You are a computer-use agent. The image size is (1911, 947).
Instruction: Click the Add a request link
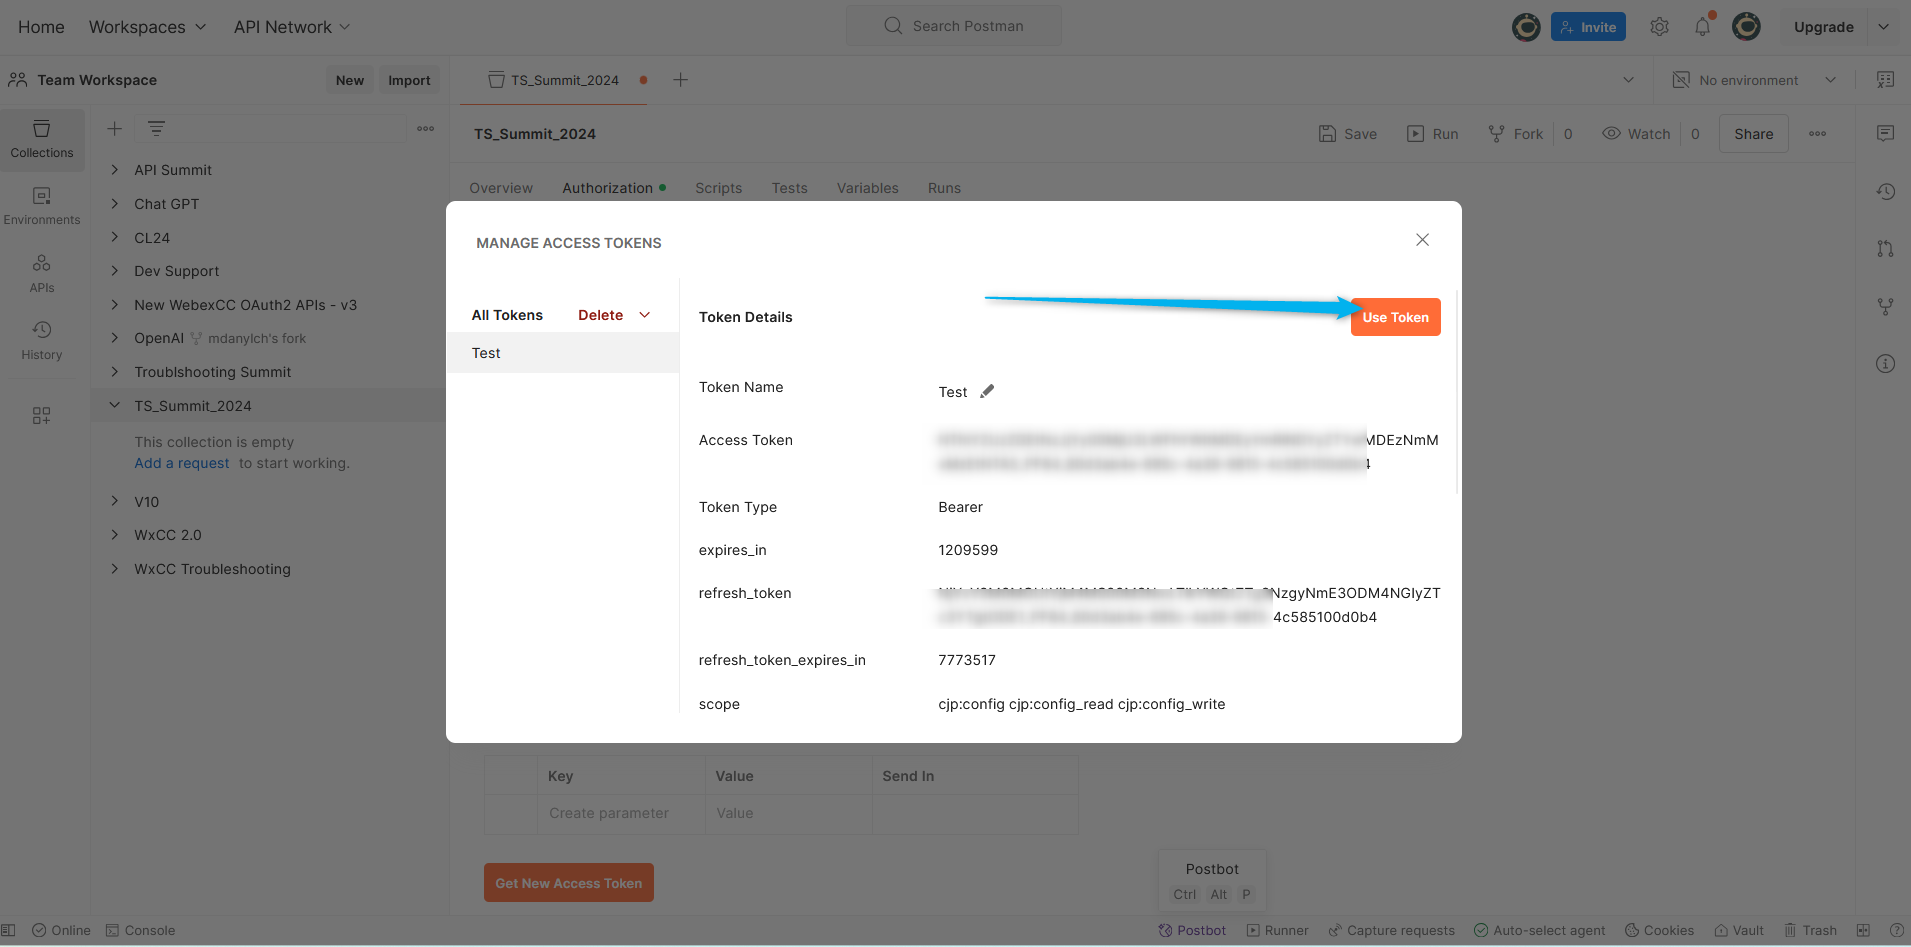click(x=182, y=463)
